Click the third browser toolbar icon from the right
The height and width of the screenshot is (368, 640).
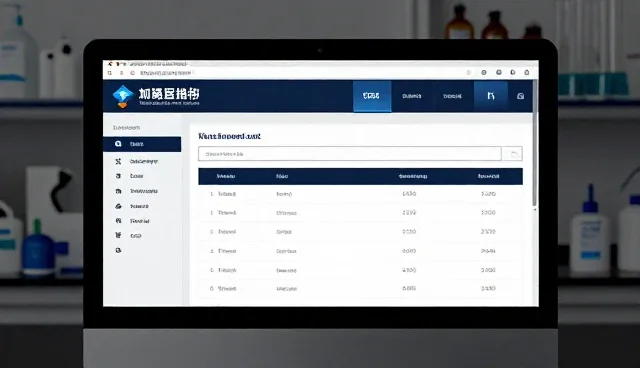(498, 73)
